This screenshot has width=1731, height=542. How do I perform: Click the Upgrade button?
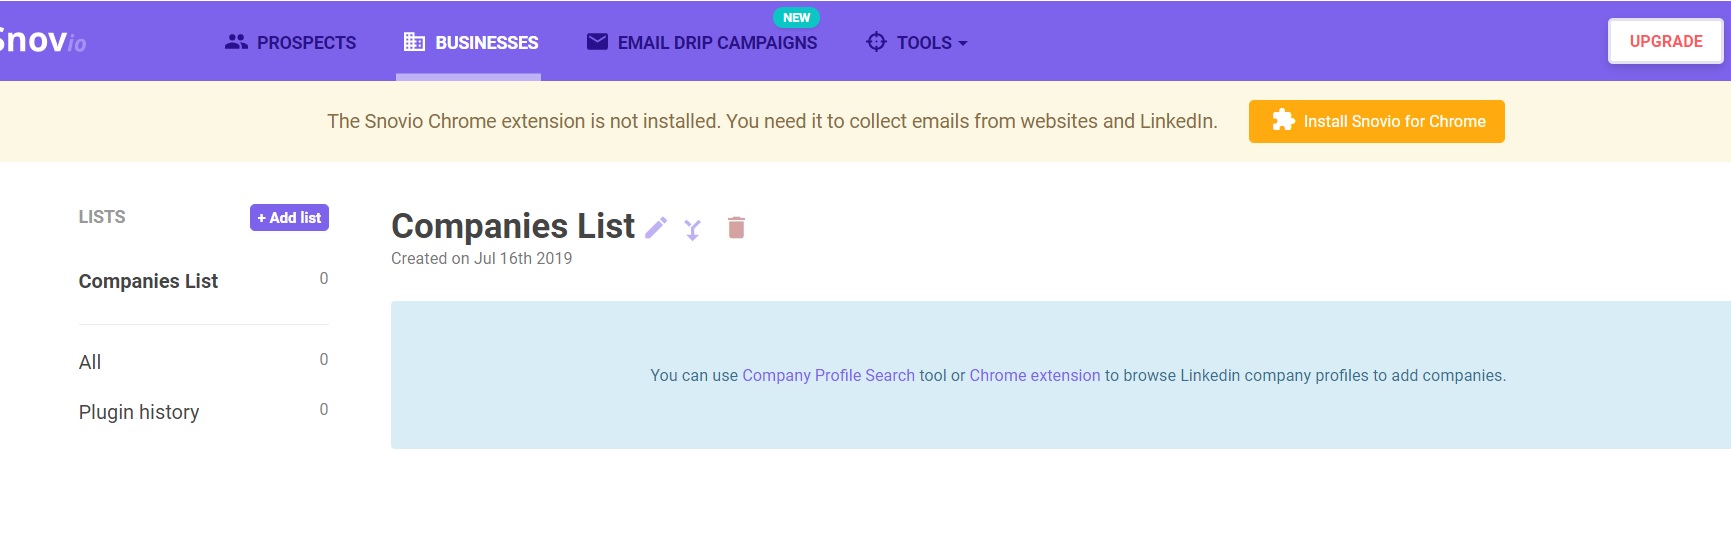point(1666,41)
